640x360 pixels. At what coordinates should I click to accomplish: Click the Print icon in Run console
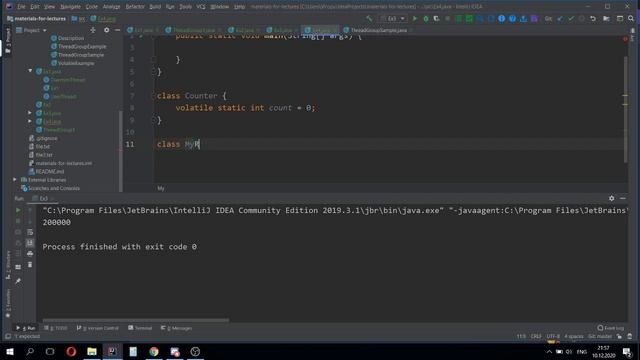[30, 253]
